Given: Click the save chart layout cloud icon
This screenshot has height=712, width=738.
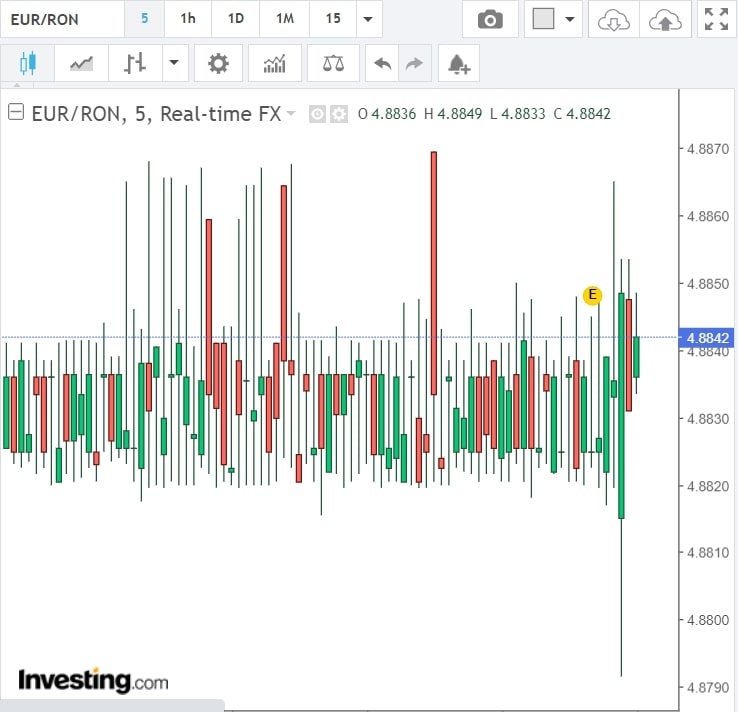Looking at the screenshot, I should click(x=662, y=19).
